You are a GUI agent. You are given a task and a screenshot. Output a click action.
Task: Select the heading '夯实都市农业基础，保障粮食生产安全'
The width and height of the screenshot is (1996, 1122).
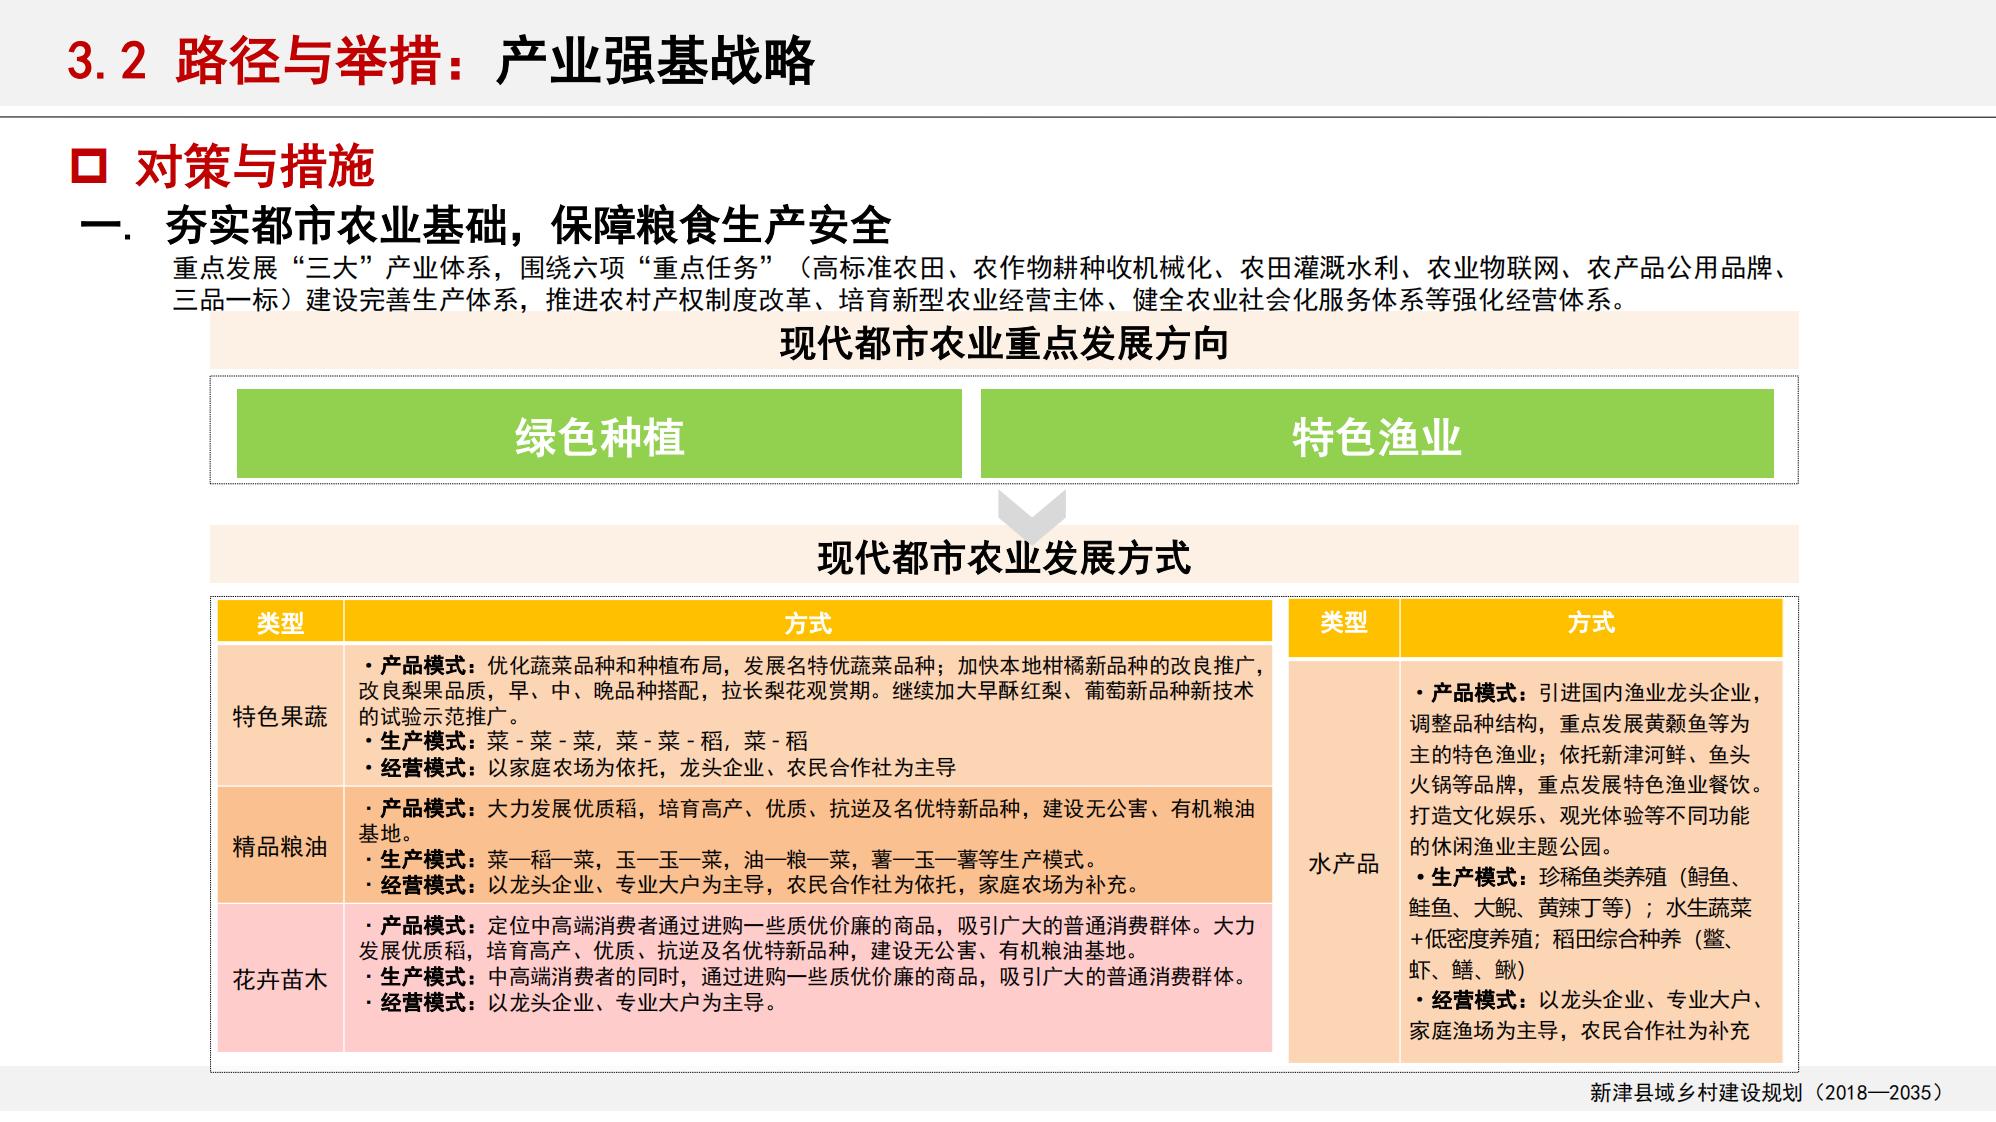(x=528, y=226)
